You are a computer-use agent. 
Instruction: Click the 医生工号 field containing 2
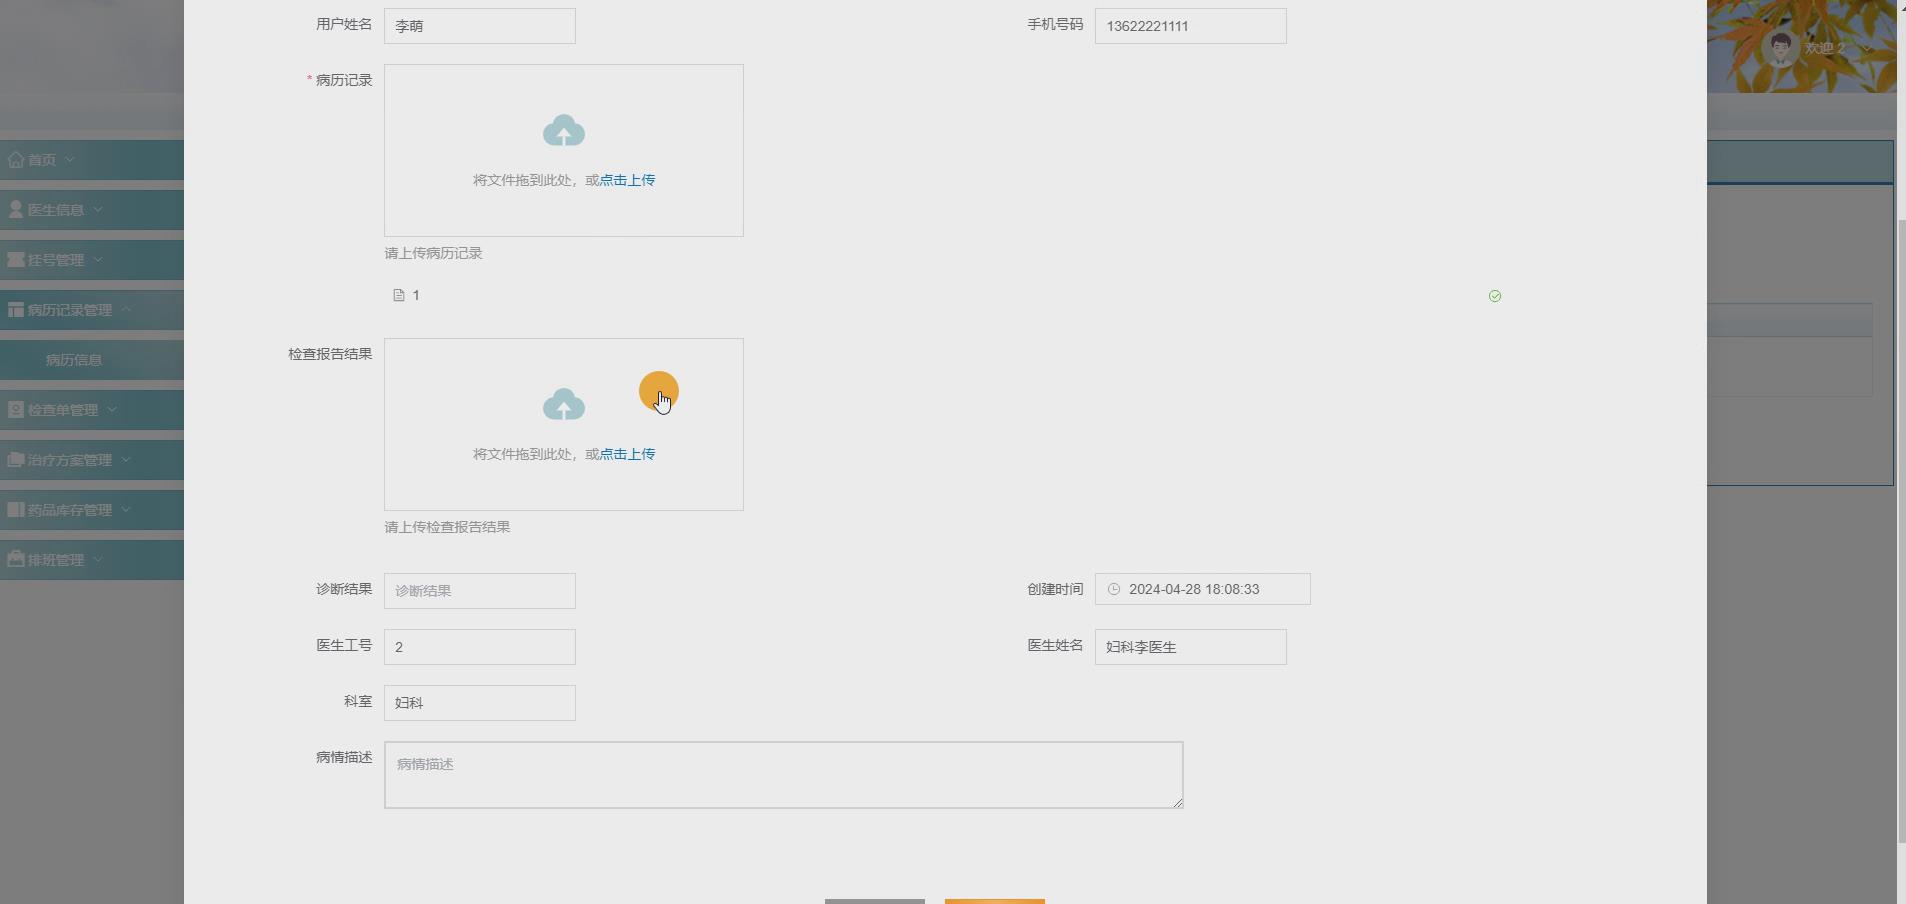[x=480, y=647]
